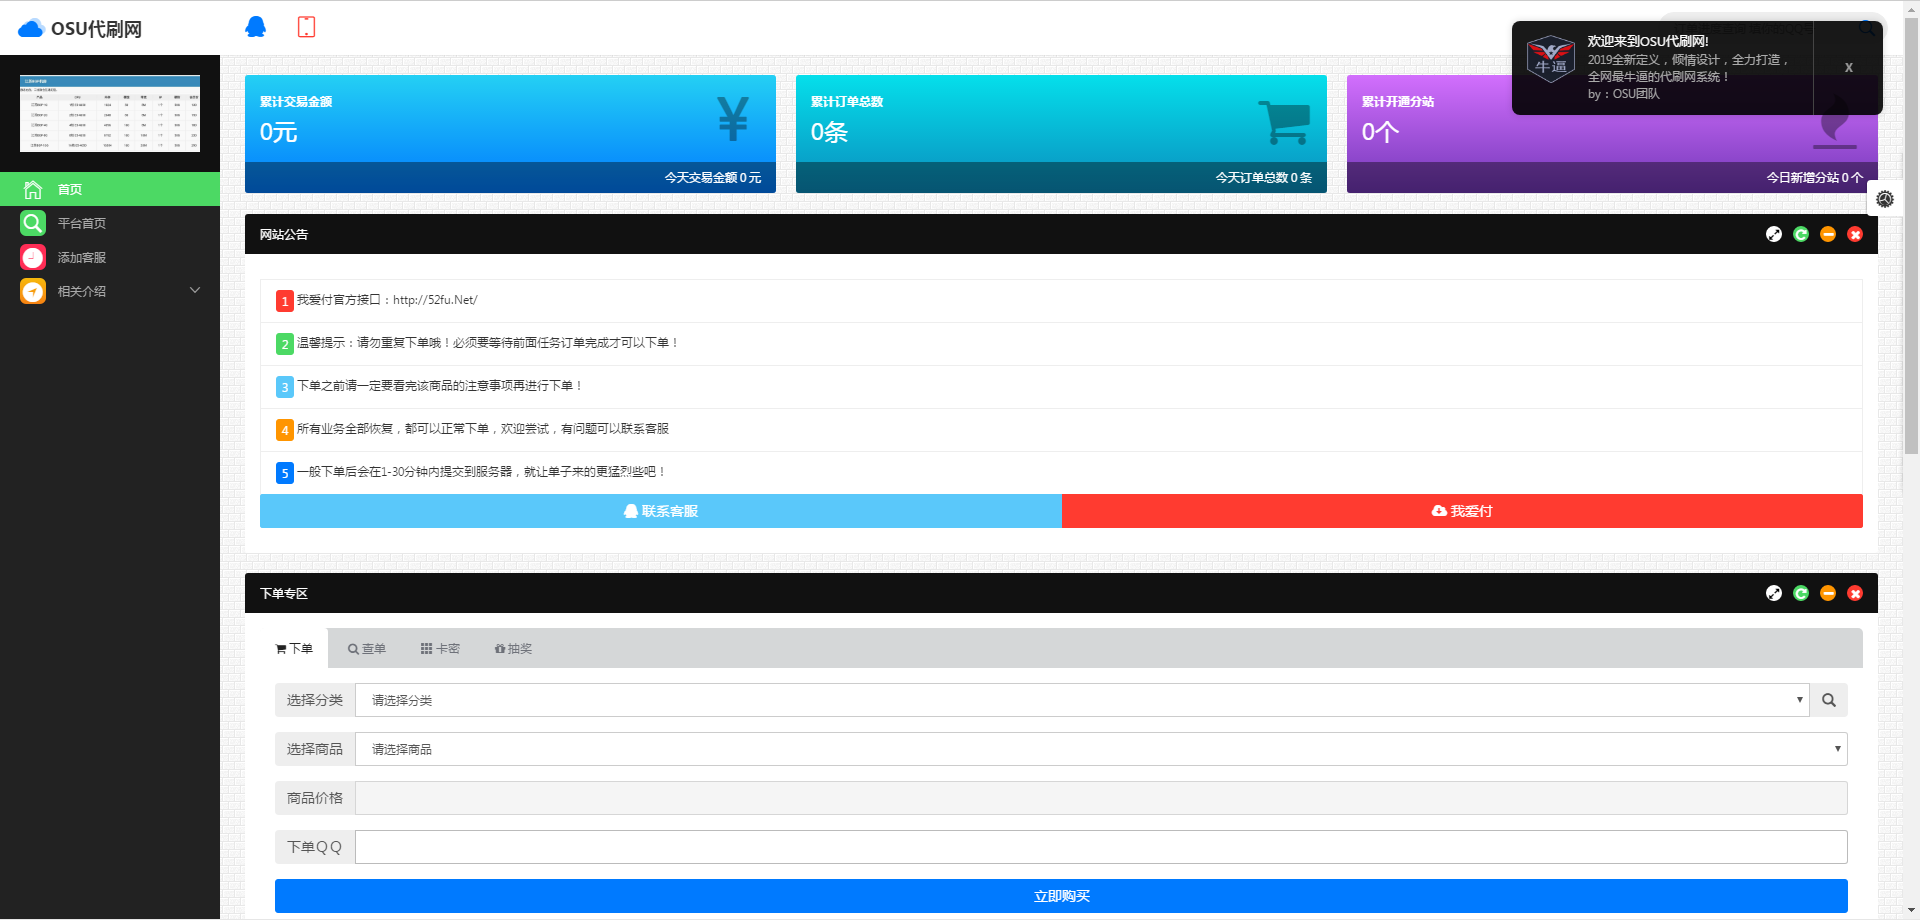The width and height of the screenshot is (1920, 921).
Task: Click the page vertical scrollbar
Action: pos(1911,235)
